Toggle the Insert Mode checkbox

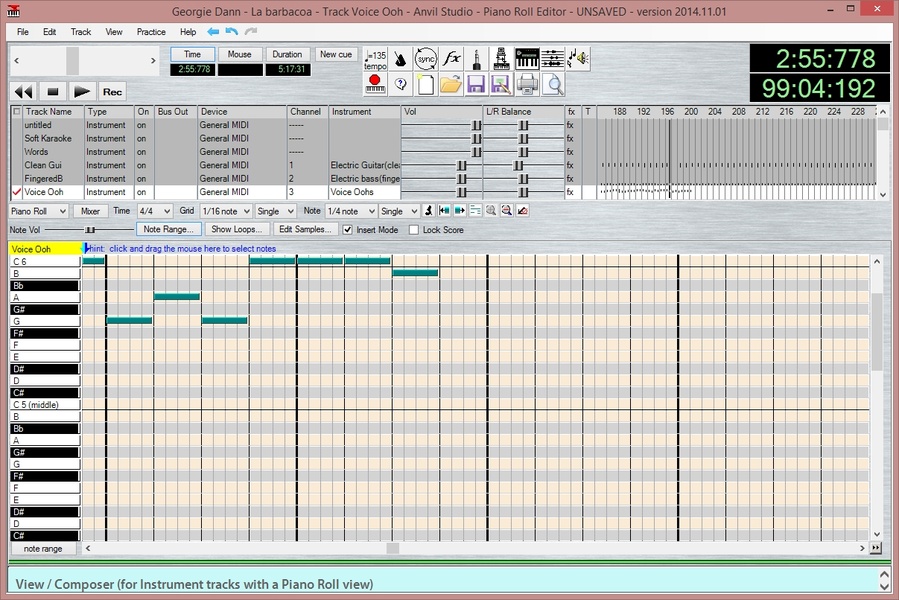click(348, 230)
